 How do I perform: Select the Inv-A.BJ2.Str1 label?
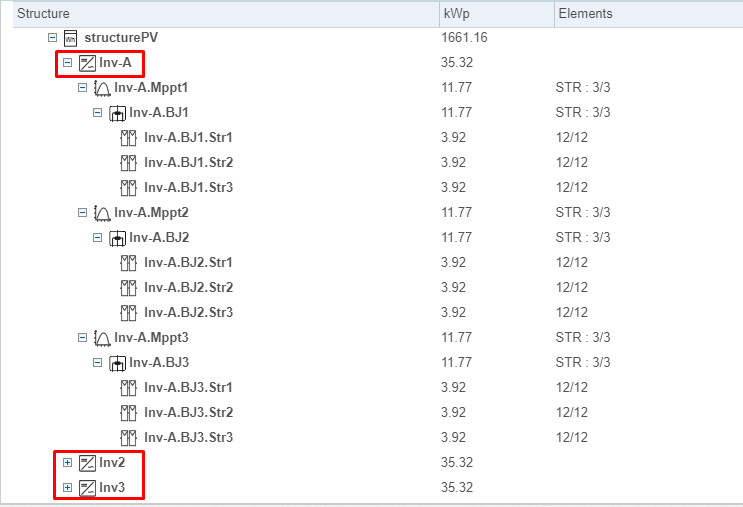click(x=188, y=263)
